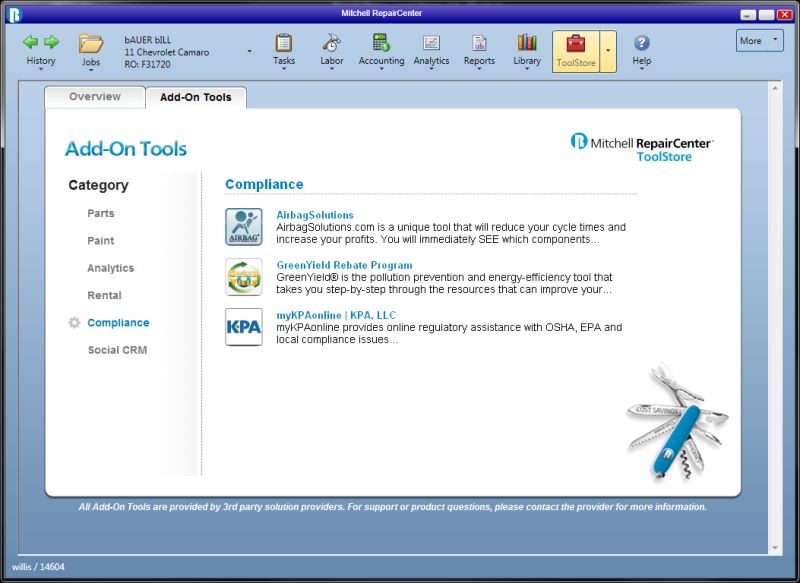Open the More options dropdown
800x583 pixels.
[x=759, y=41]
